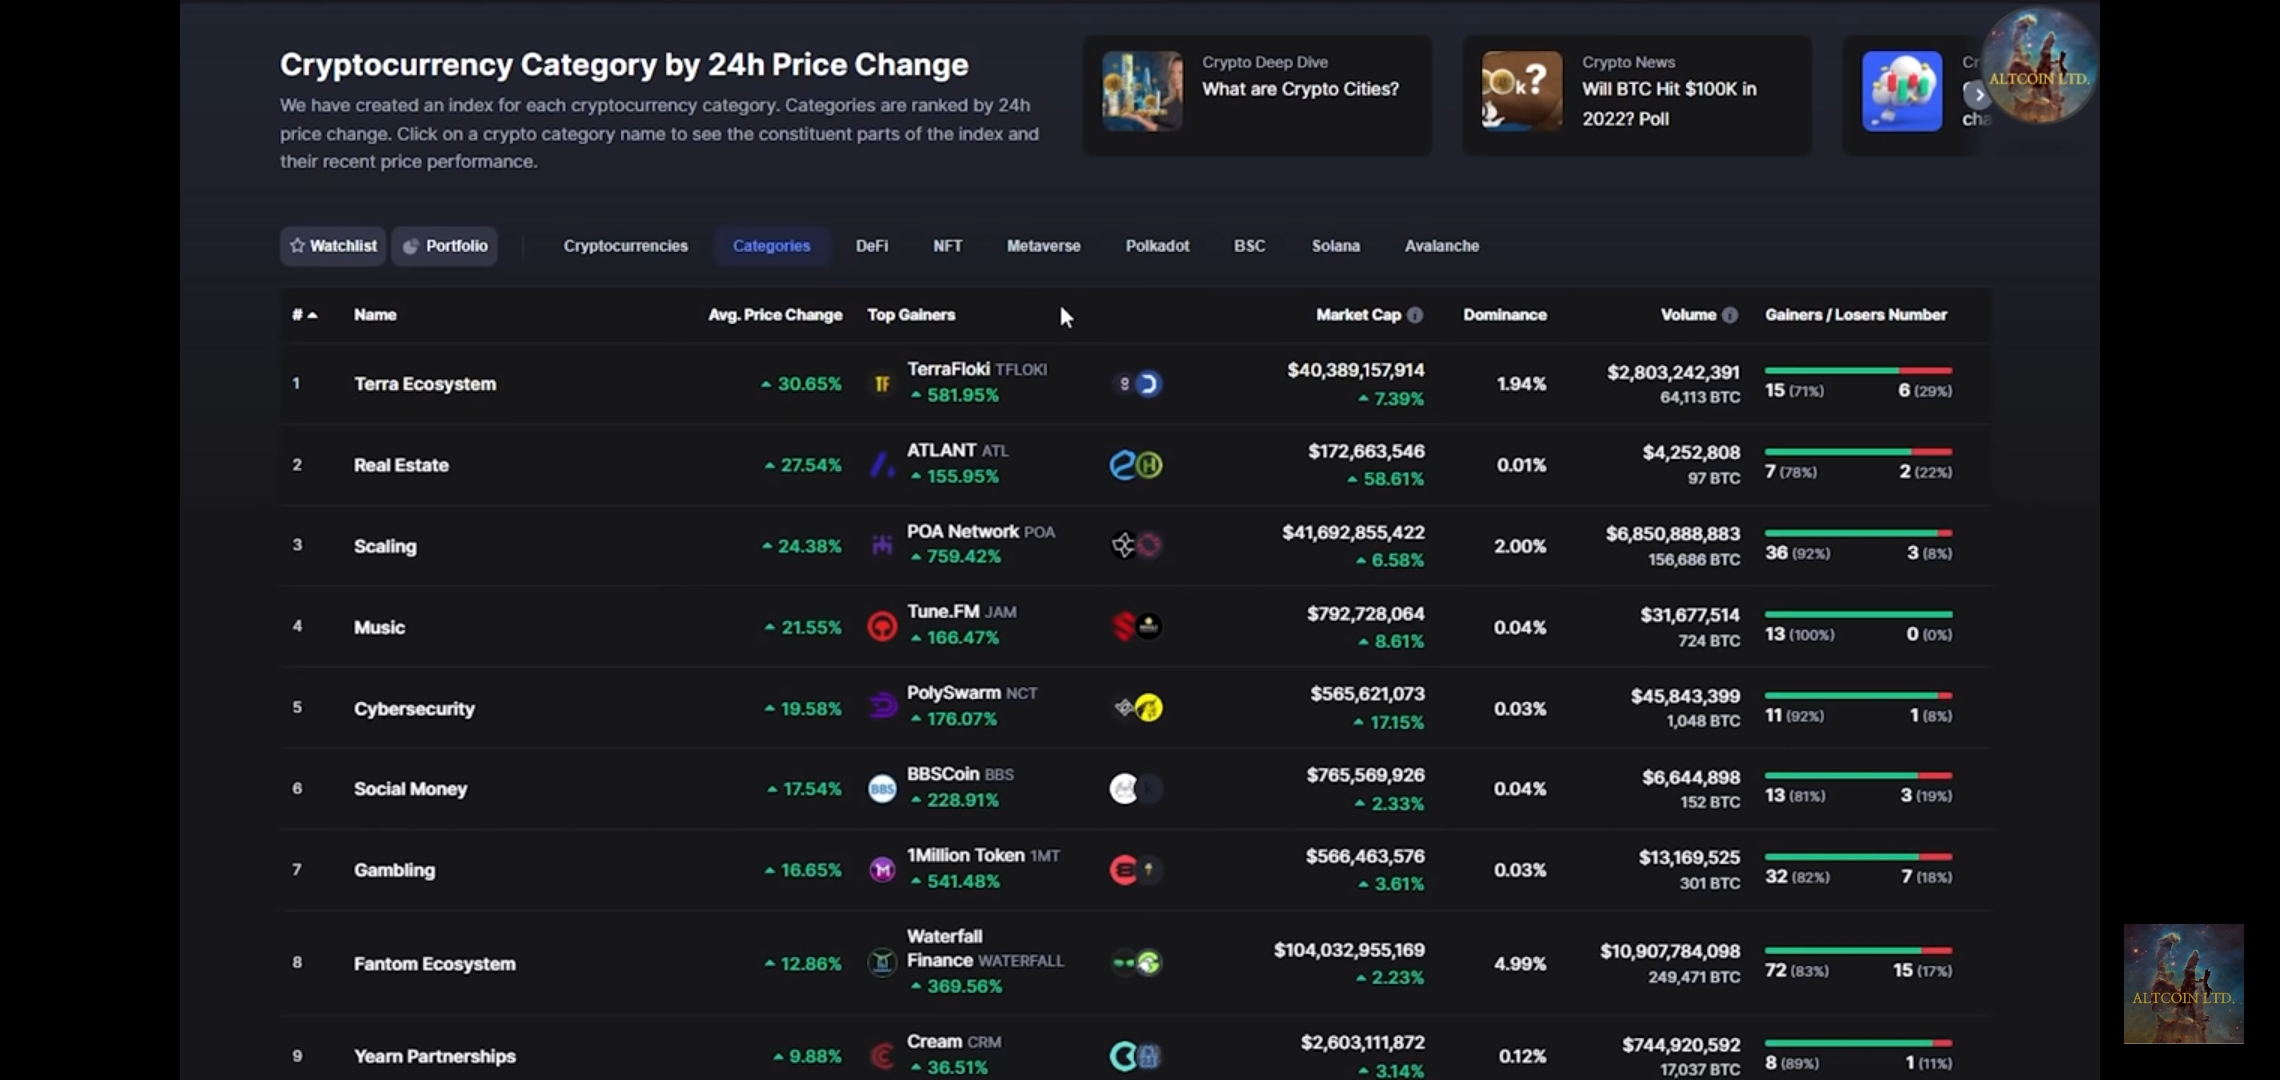Open the Watchlist star button

pos(333,246)
